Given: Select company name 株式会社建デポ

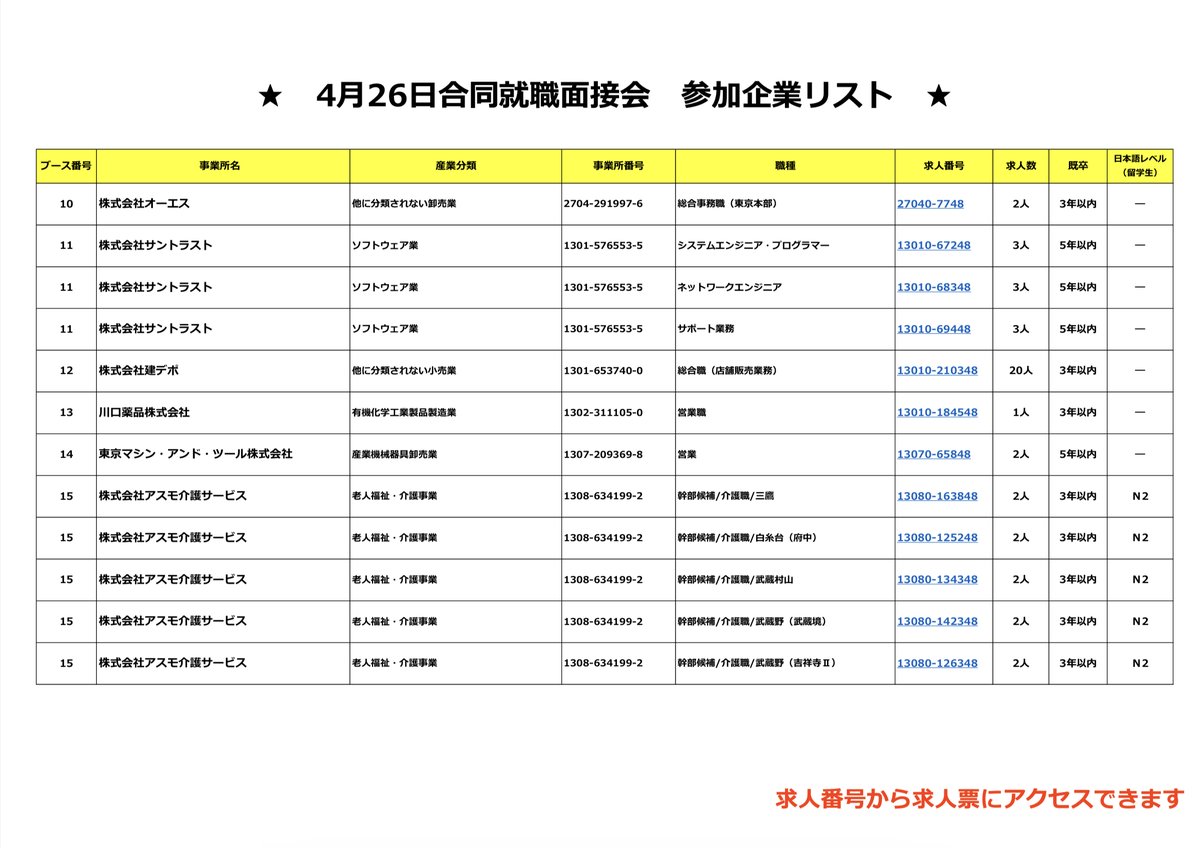Looking at the screenshot, I should pos(139,371).
